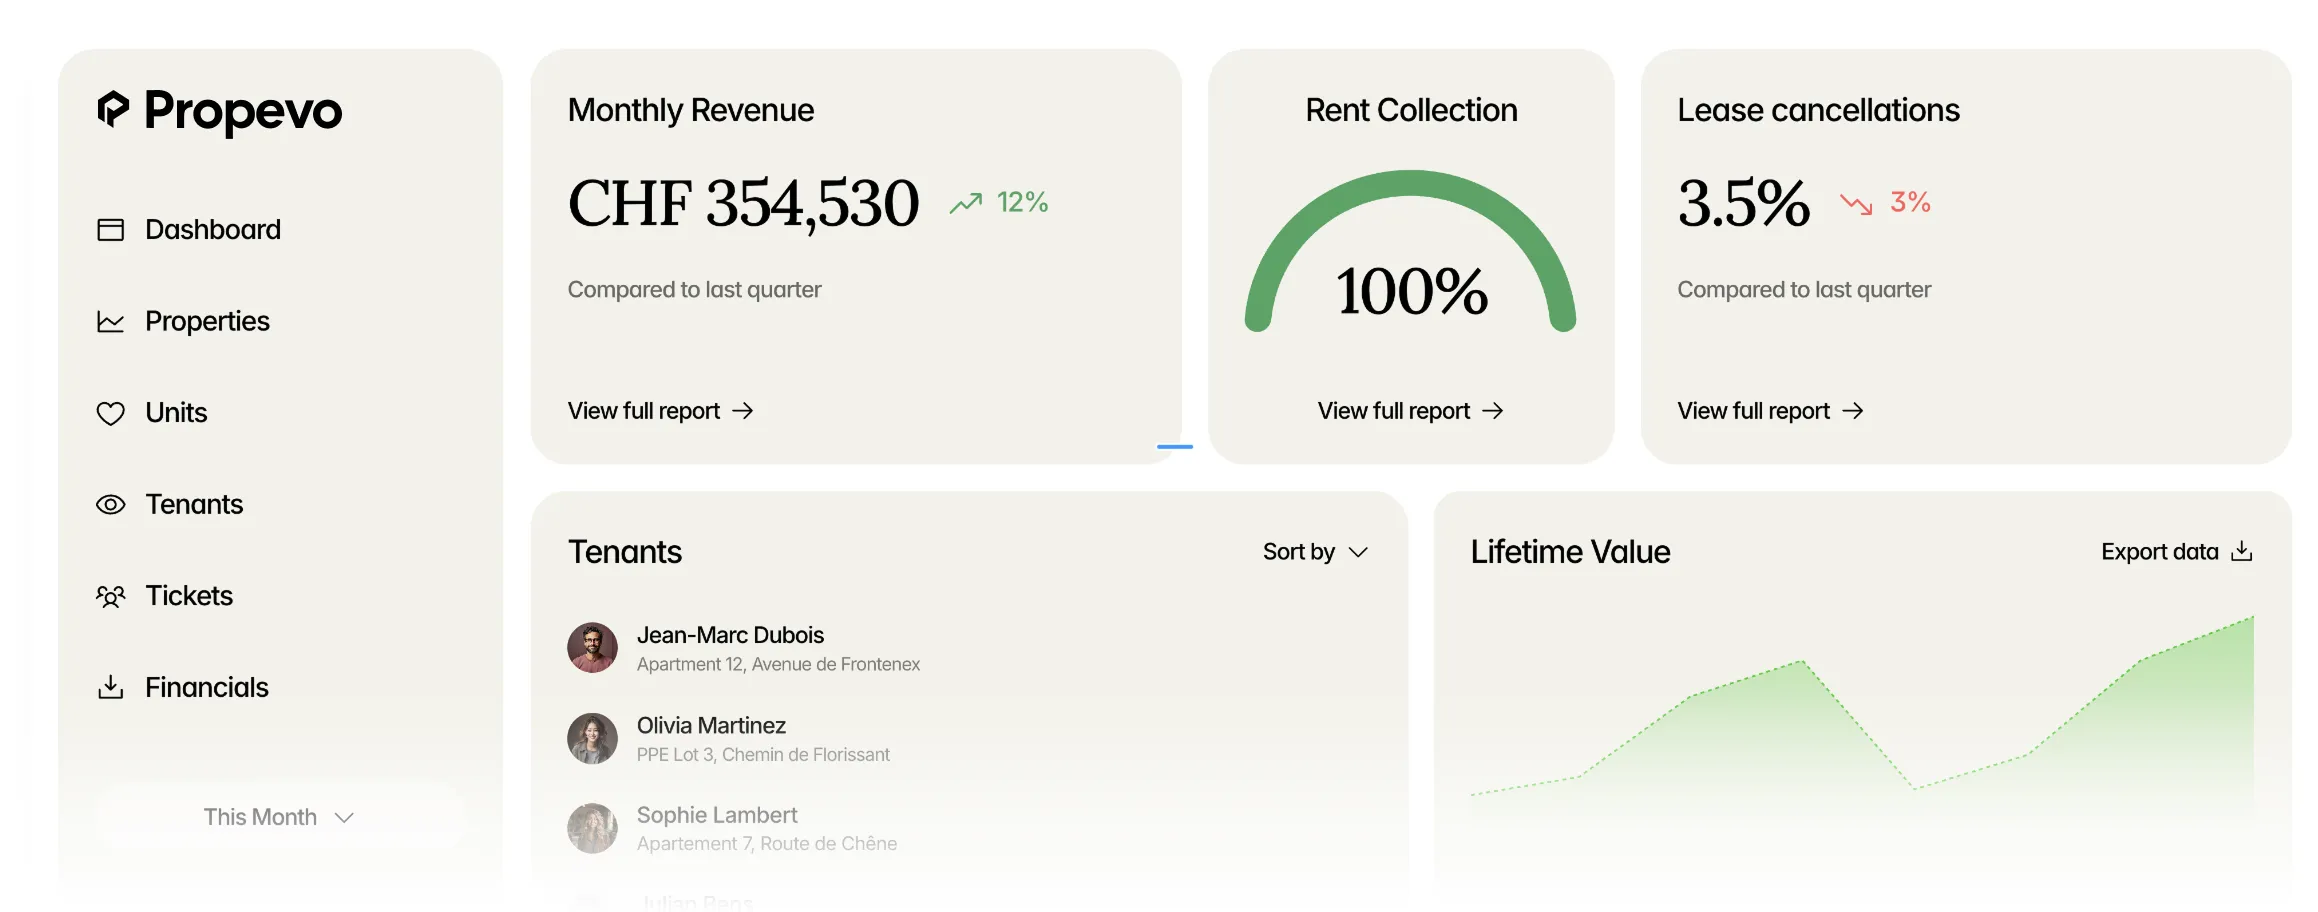Select Jean-Marc Dubois profile photo
This screenshot has width=2318, height=912.
[x=592, y=647]
